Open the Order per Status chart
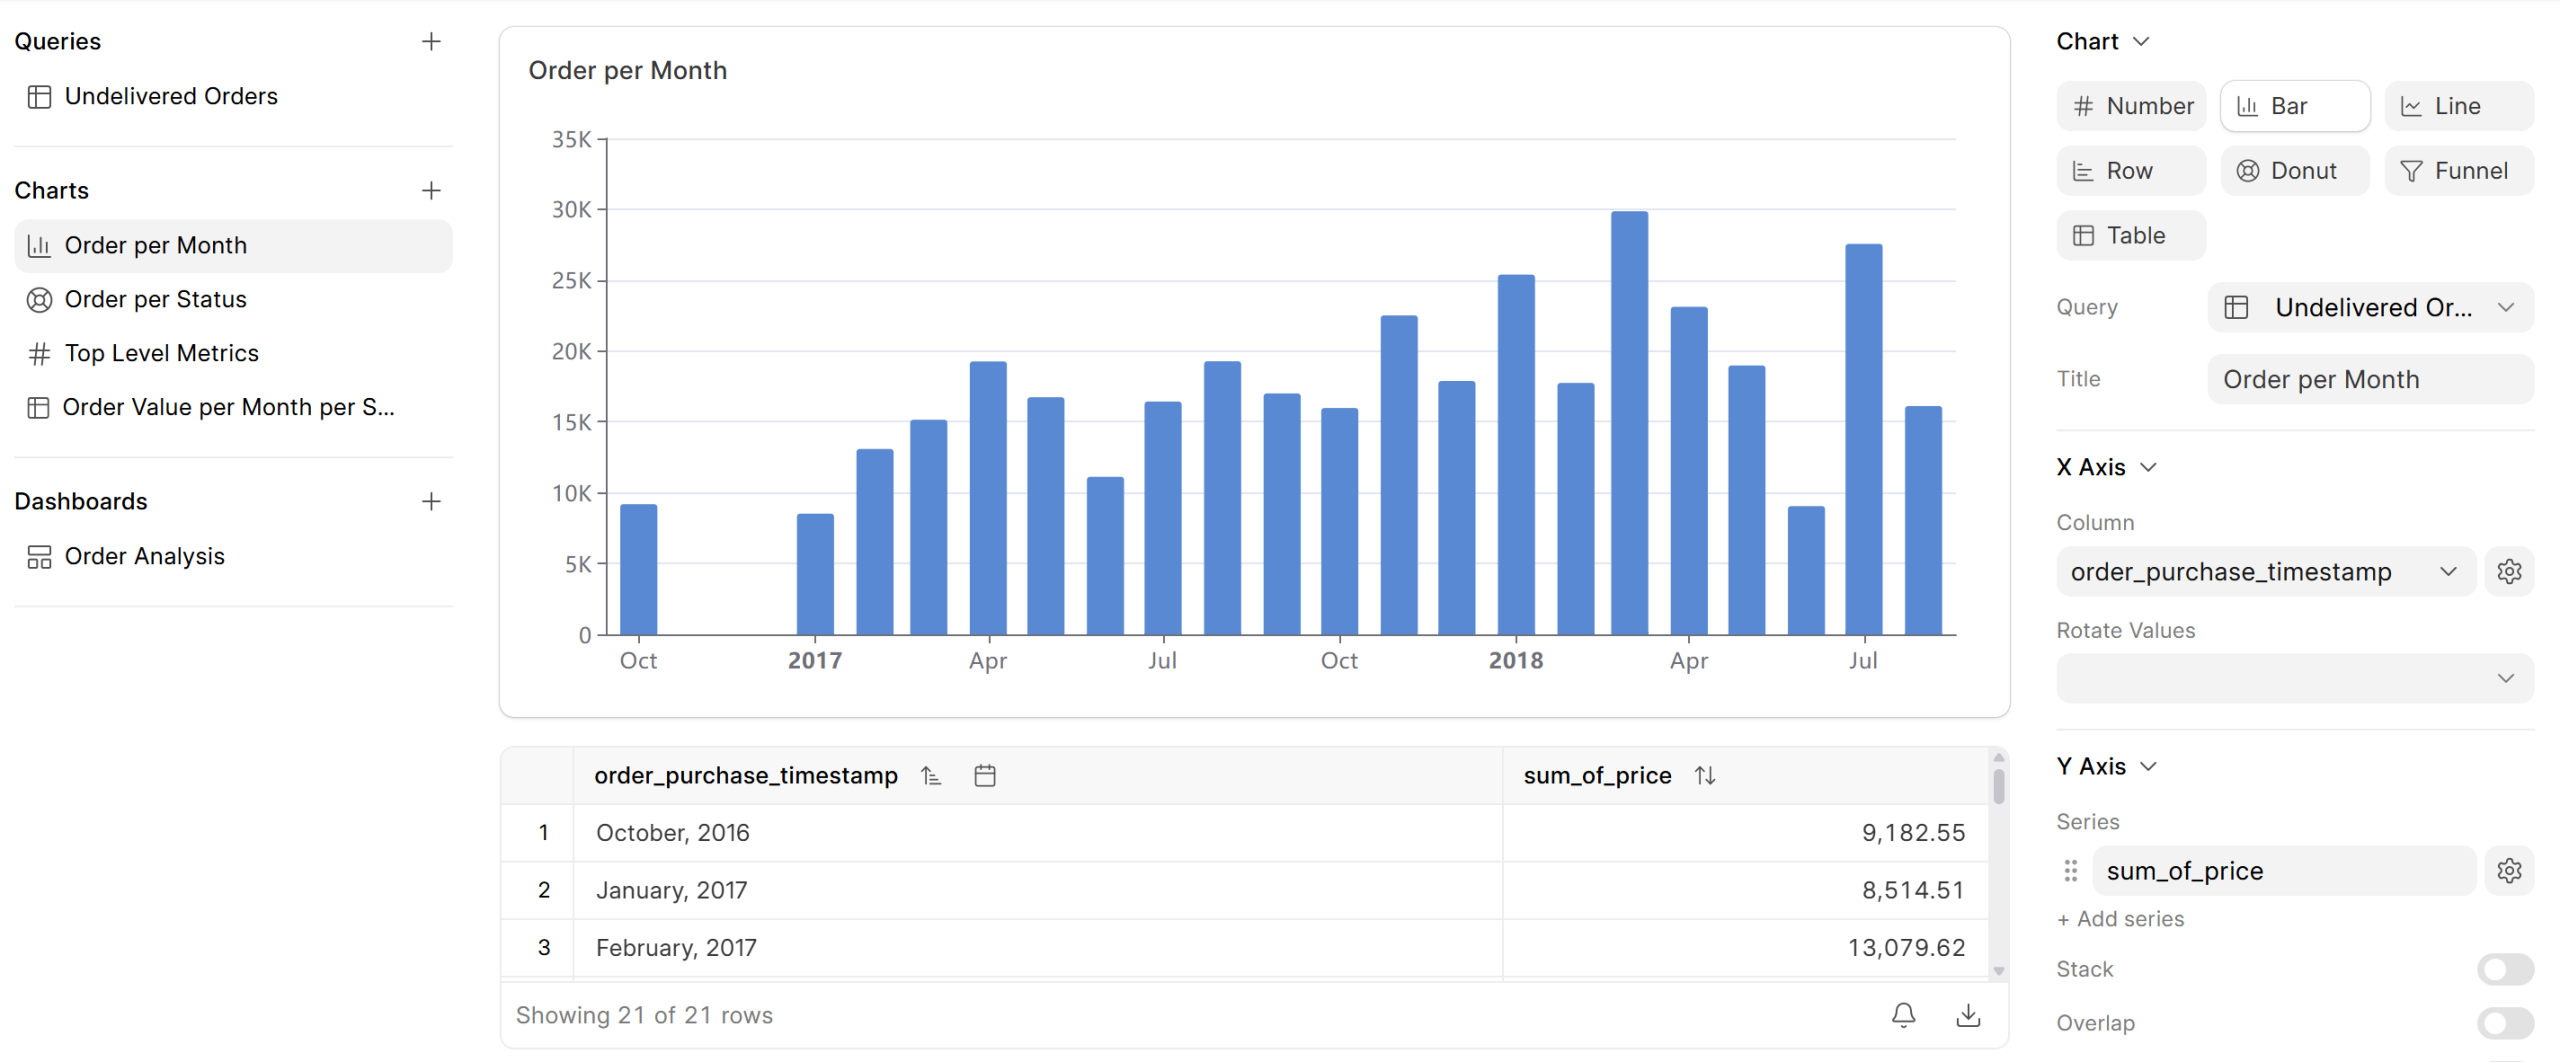Screen dimensions: 2560x1062 tap(155, 299)
